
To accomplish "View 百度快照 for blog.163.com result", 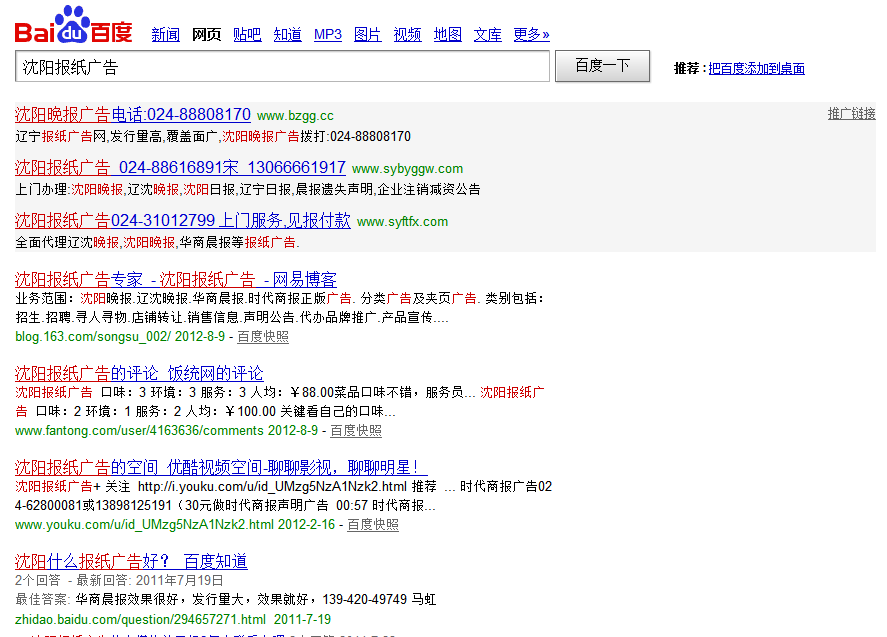I will click(x=263, y=337).
